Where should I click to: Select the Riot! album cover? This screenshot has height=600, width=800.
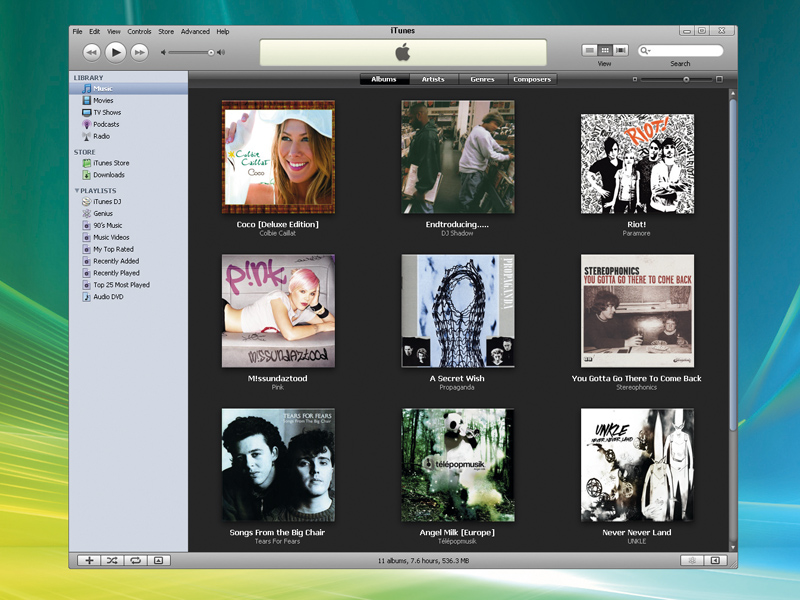[637, 164]
